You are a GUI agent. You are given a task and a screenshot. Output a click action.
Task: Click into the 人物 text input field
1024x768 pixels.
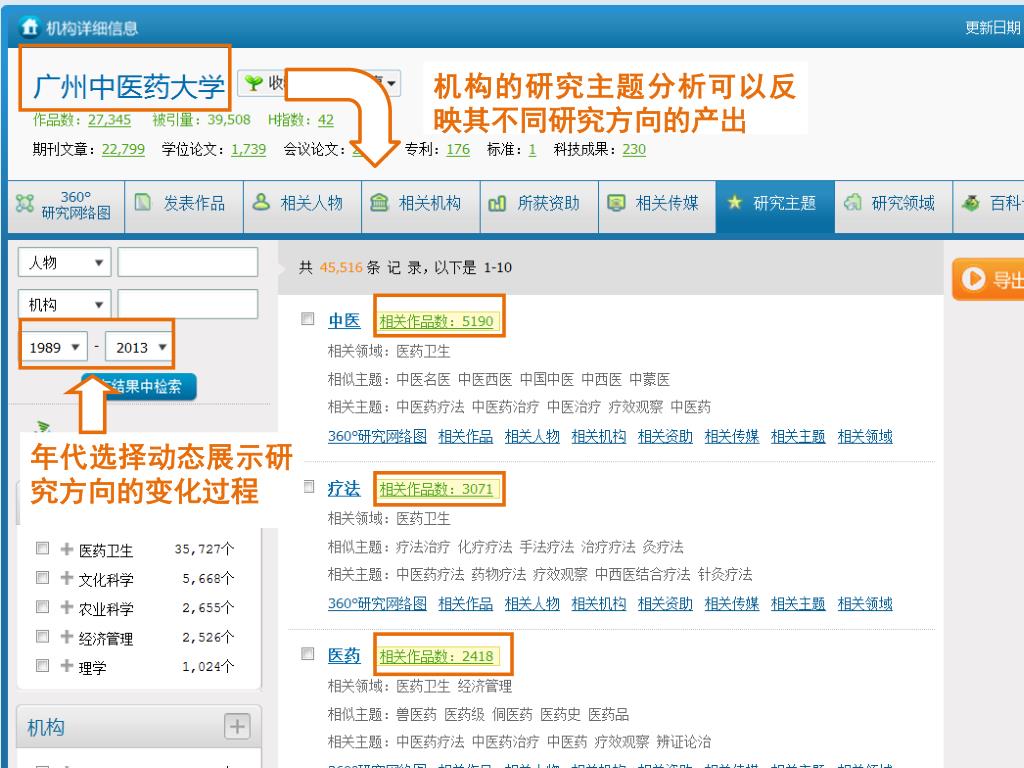[188, 263]
